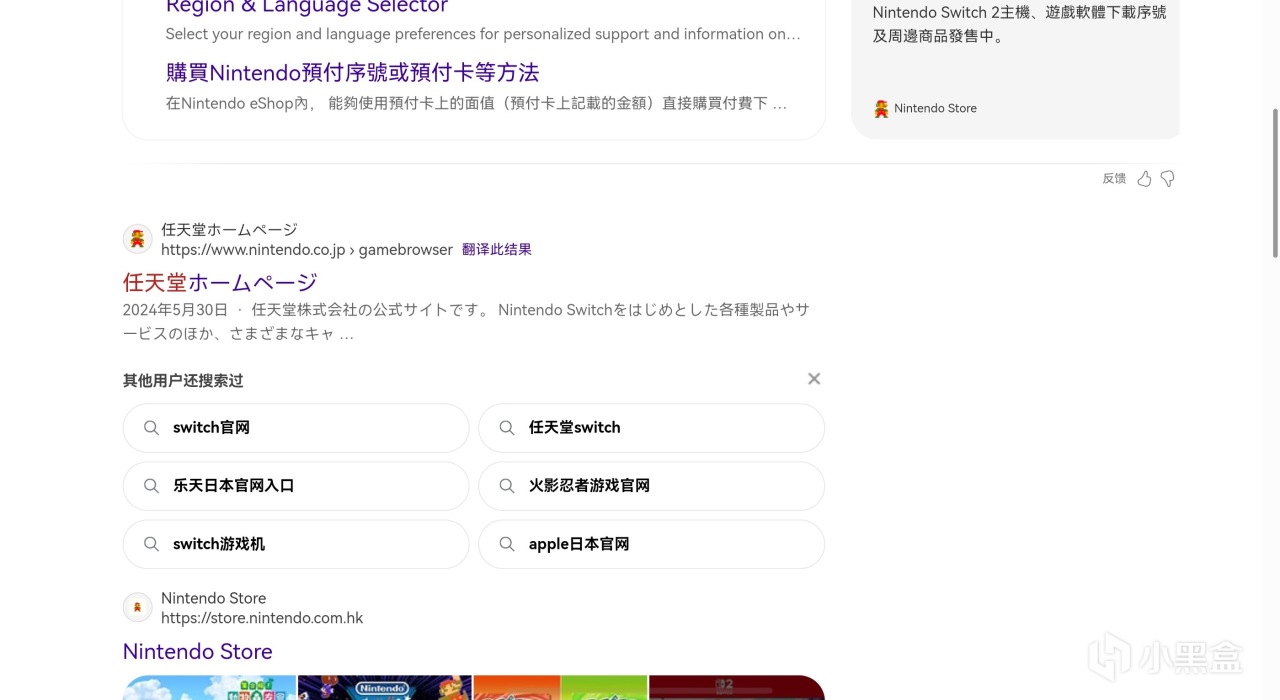The width and height of the screenshot is (1280, 700).
Task: Search suggestion switch官网
Action: coord(296,428)
